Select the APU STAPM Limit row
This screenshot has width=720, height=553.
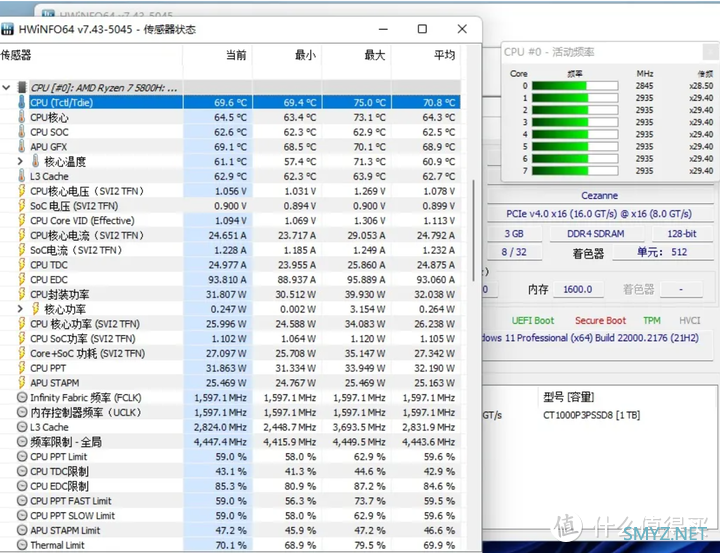[230, 530]
